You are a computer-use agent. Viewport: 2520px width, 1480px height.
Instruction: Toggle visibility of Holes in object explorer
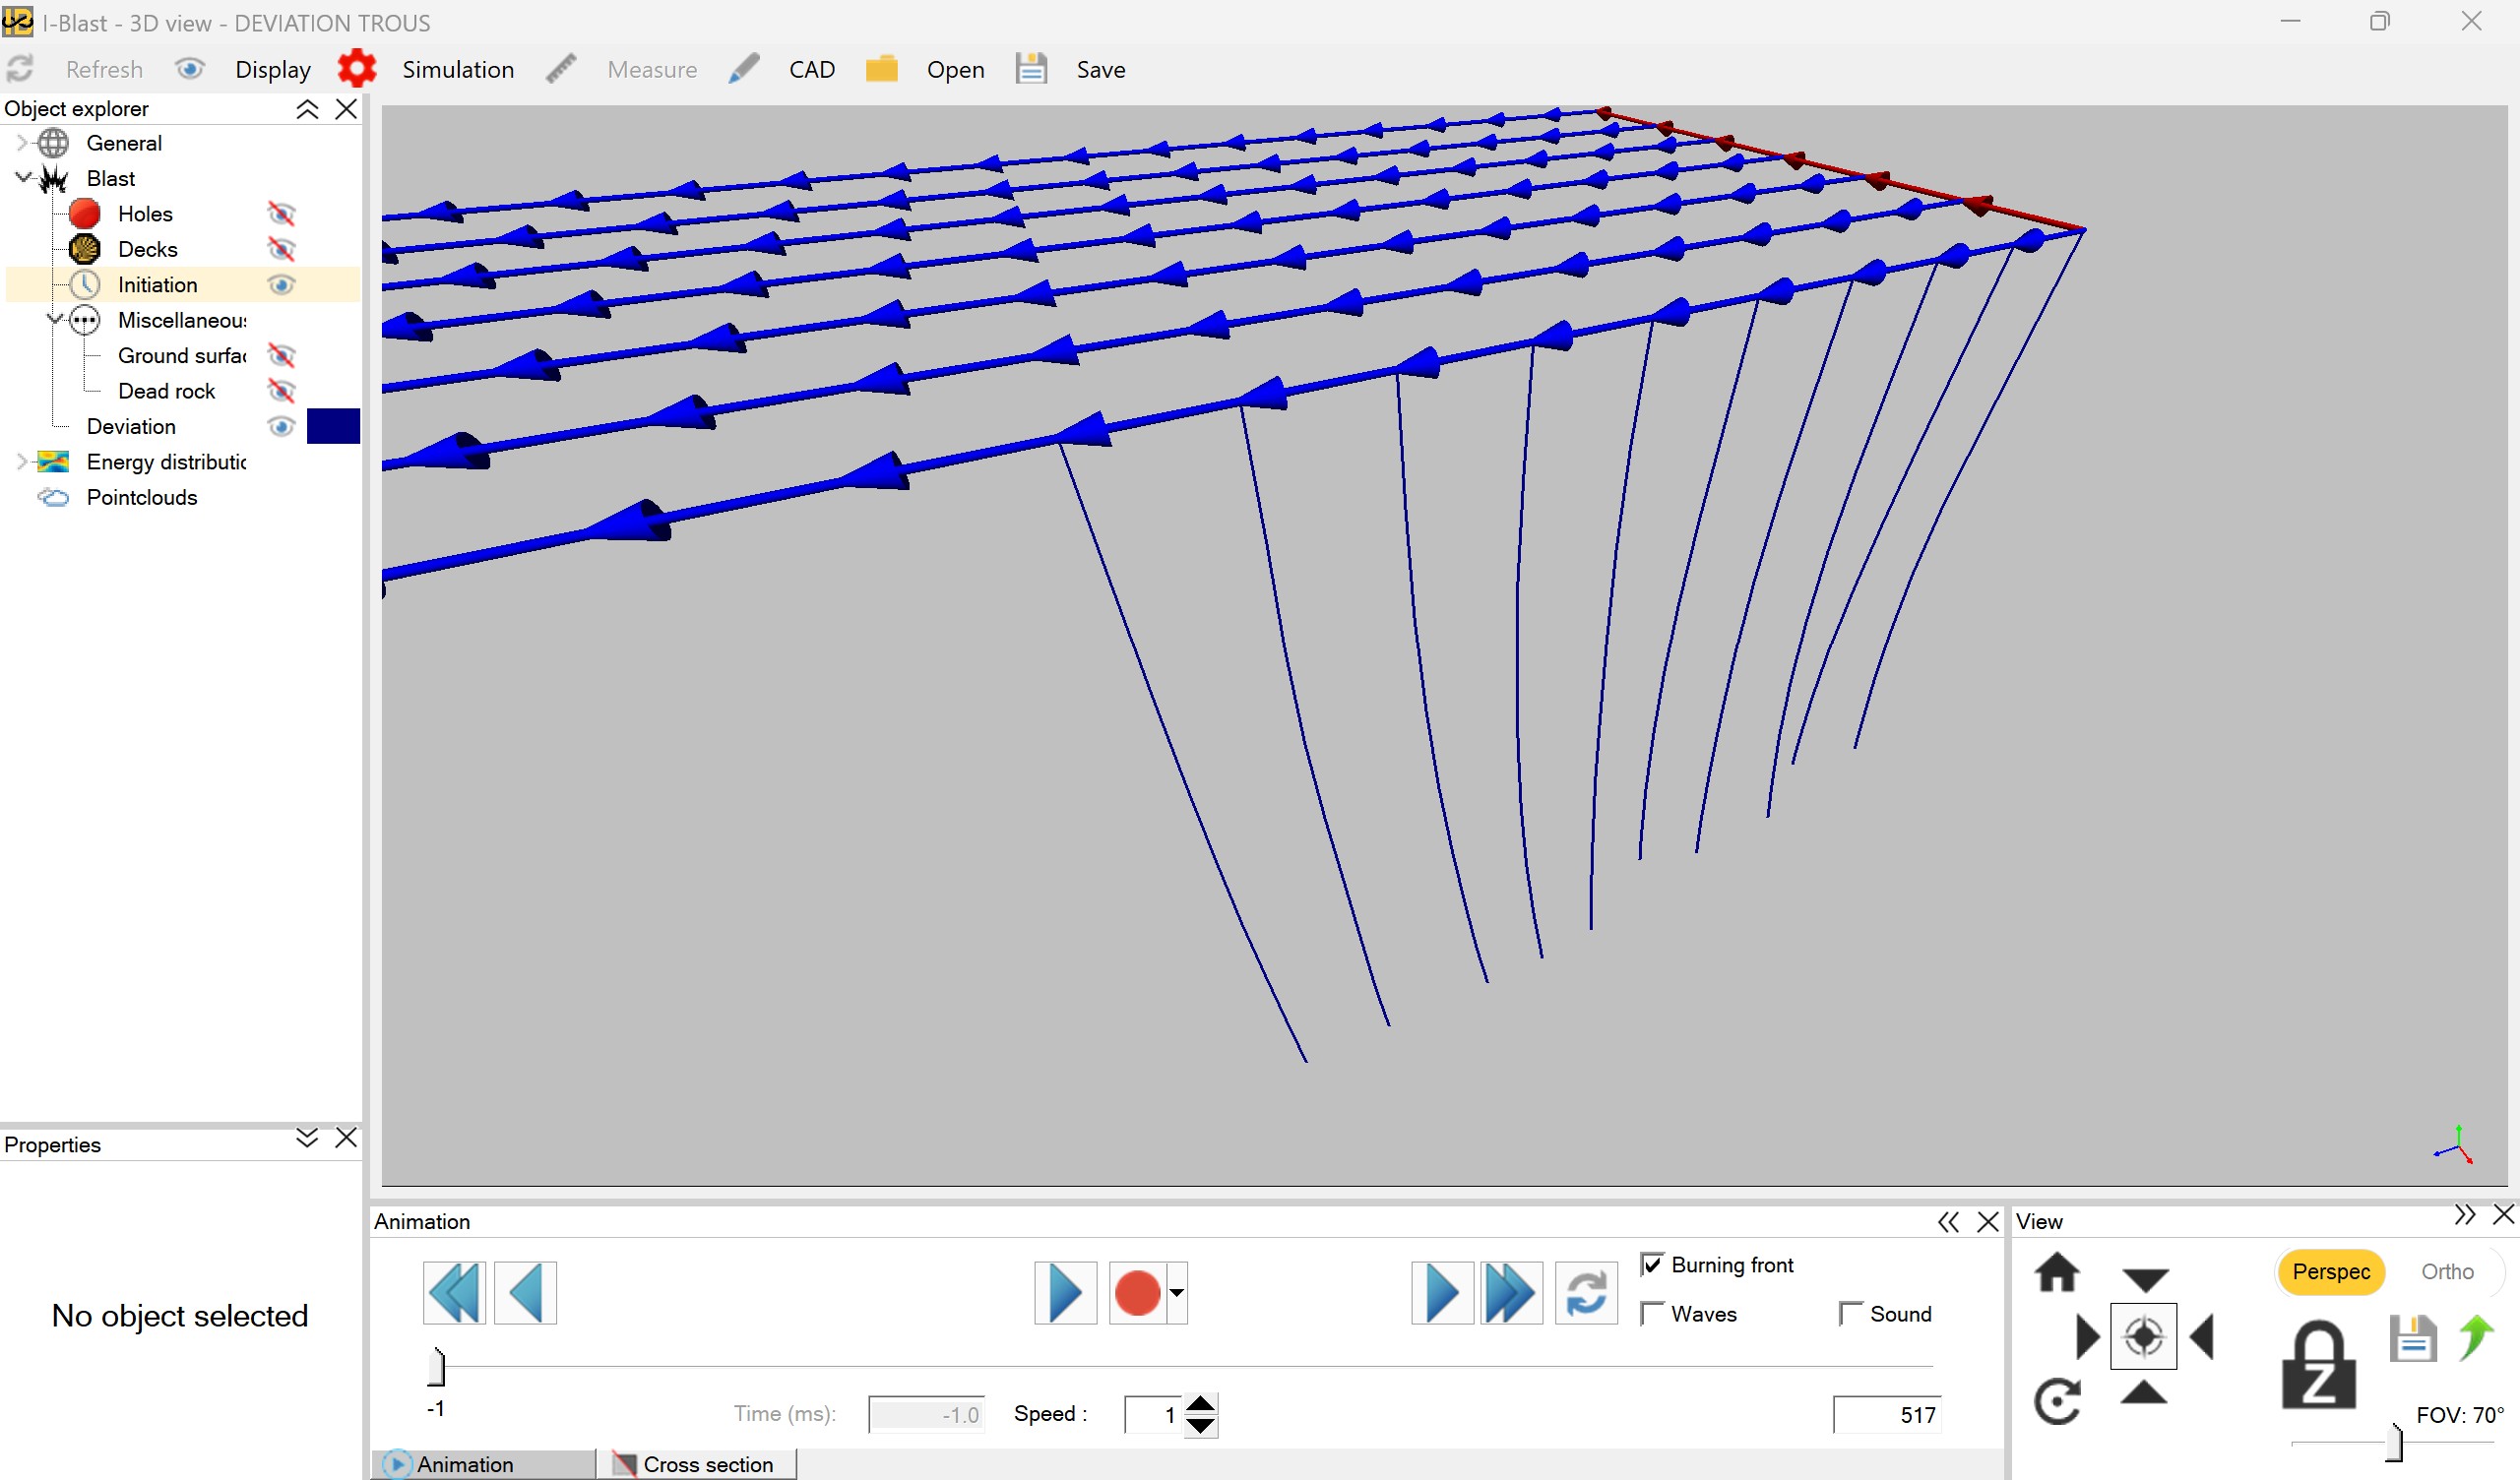[x=281, y=213]
